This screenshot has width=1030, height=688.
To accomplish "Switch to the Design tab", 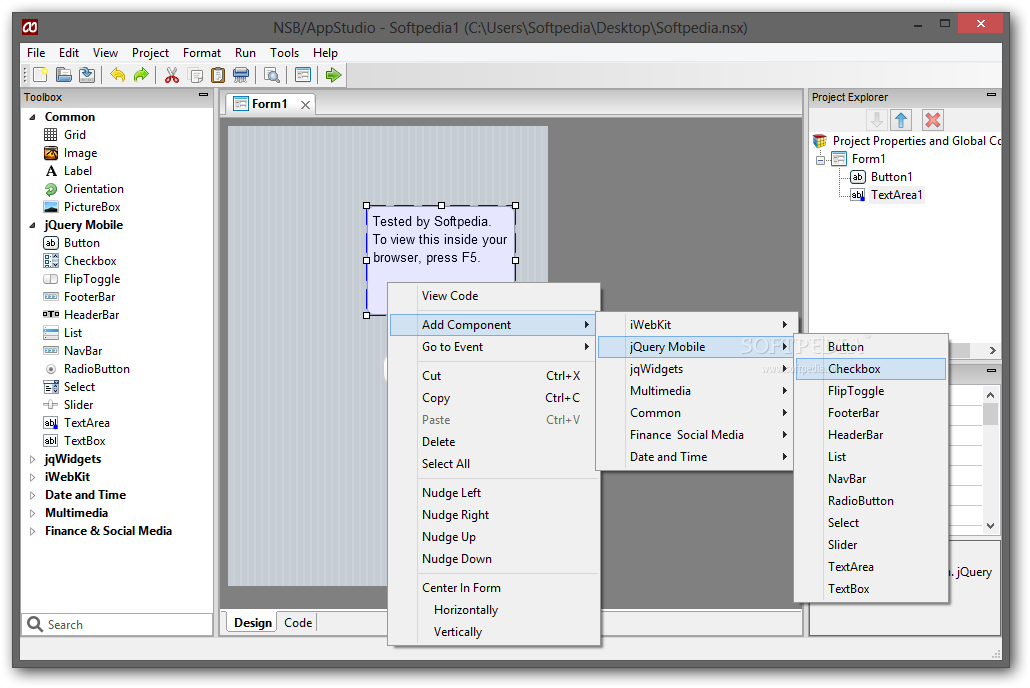I will click(253, 623).
